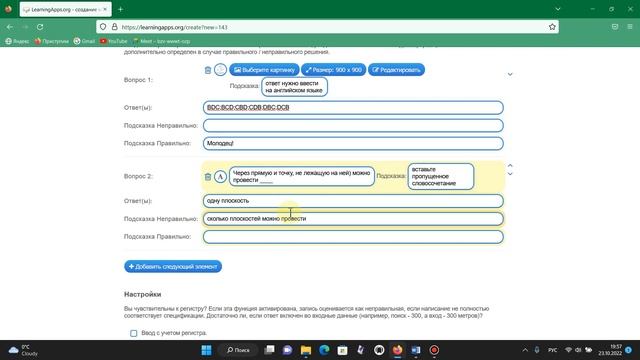Click the shield tracking protection icon
Viewport: 640px width, 360px height.
point(103,27)
